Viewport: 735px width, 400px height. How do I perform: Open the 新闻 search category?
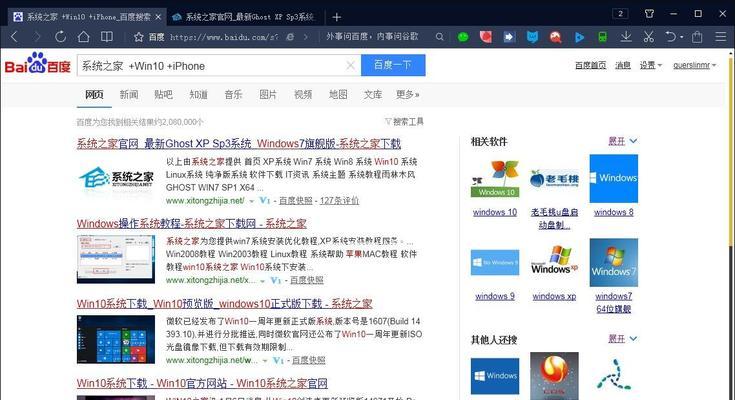click(x=129, y=95)
